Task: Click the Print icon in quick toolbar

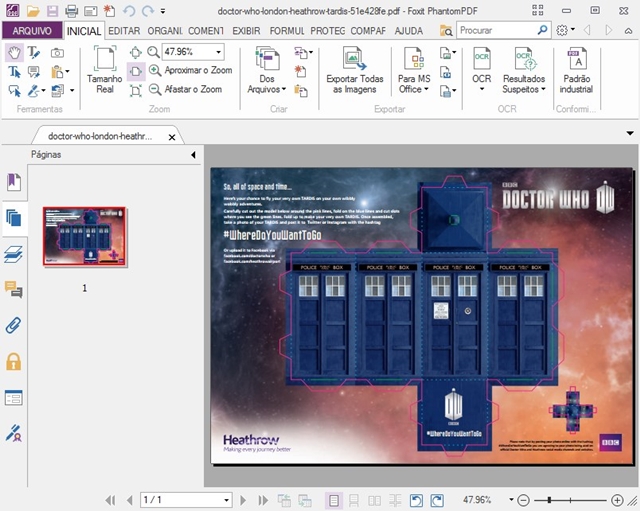Action: (71, 11)
